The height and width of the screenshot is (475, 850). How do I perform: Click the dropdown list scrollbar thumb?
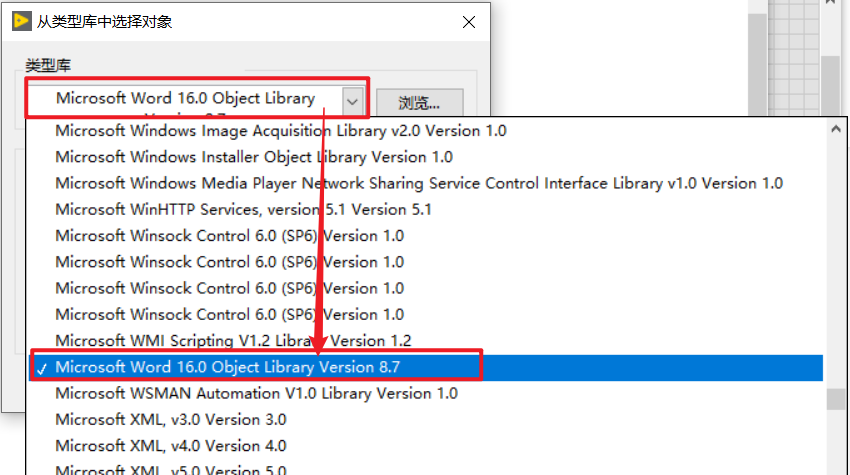[x=836, y=400]
